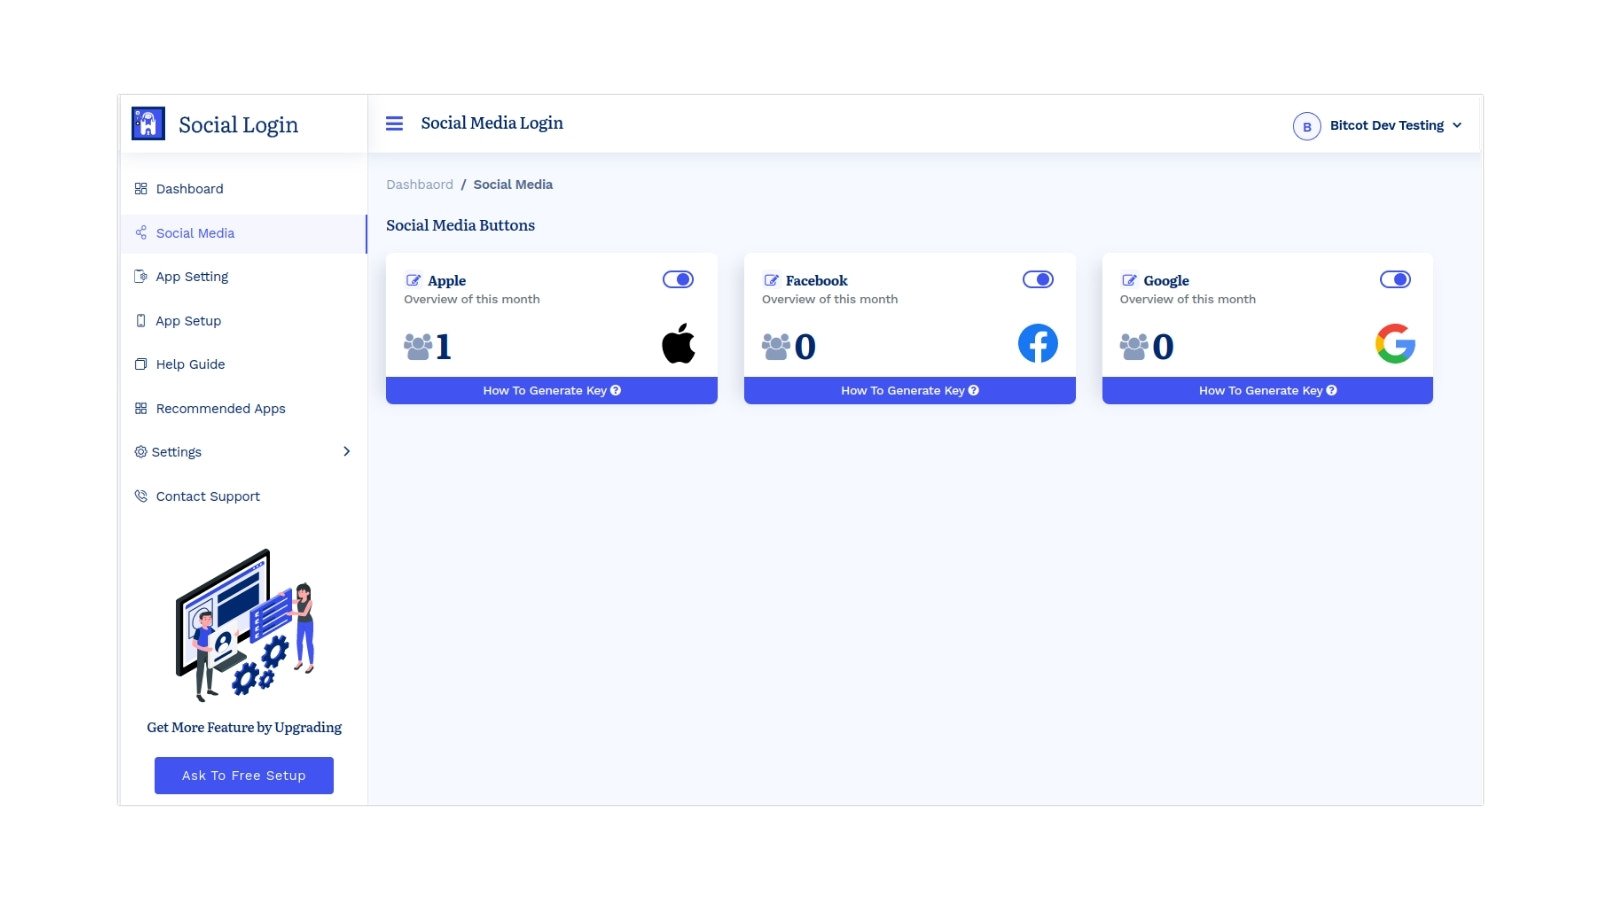The height and width of the screenshot is (900, 1600).
Task: Click the question mark on Apple key button
Action: pos(616,391)
